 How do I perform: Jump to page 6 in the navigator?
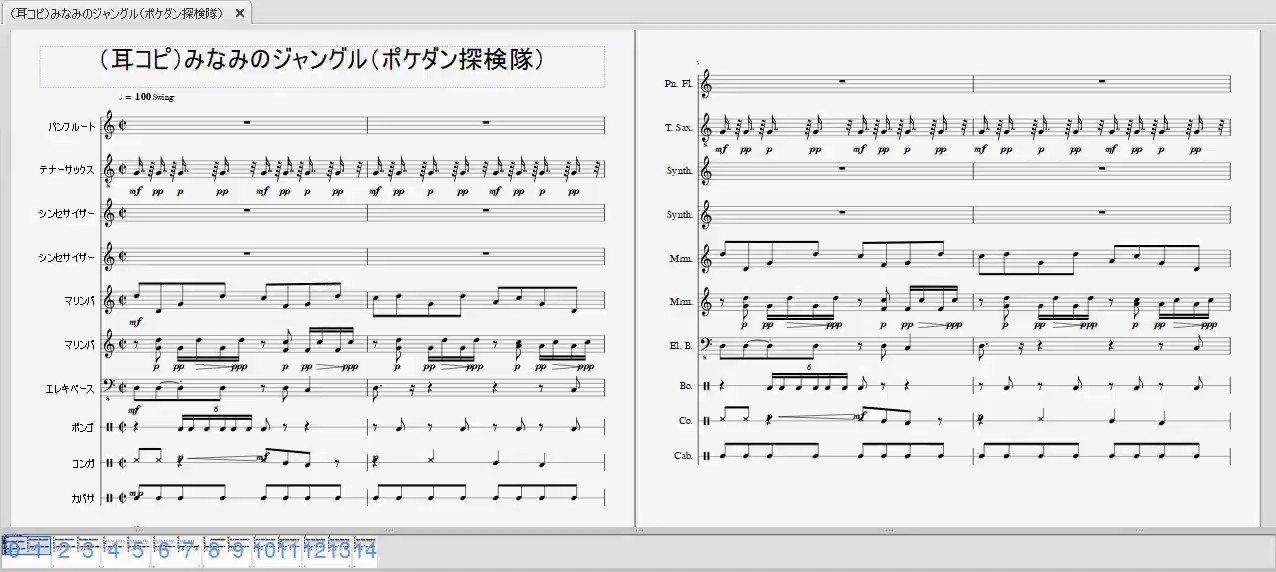[x=163, y=549]
